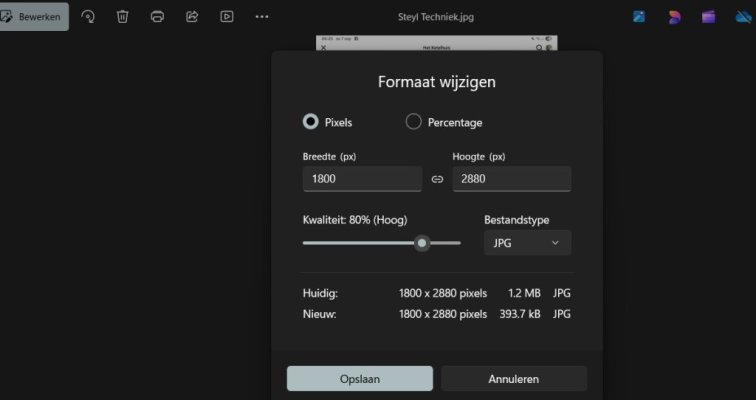This screenshot has width=756, height=400.
Task: Select the Pixels radio button
Action: (x=311, y=122)
